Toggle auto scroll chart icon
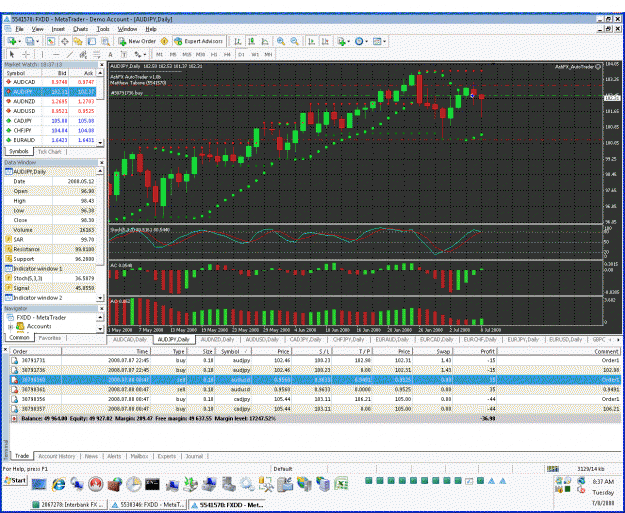 (x=312, y=41)
